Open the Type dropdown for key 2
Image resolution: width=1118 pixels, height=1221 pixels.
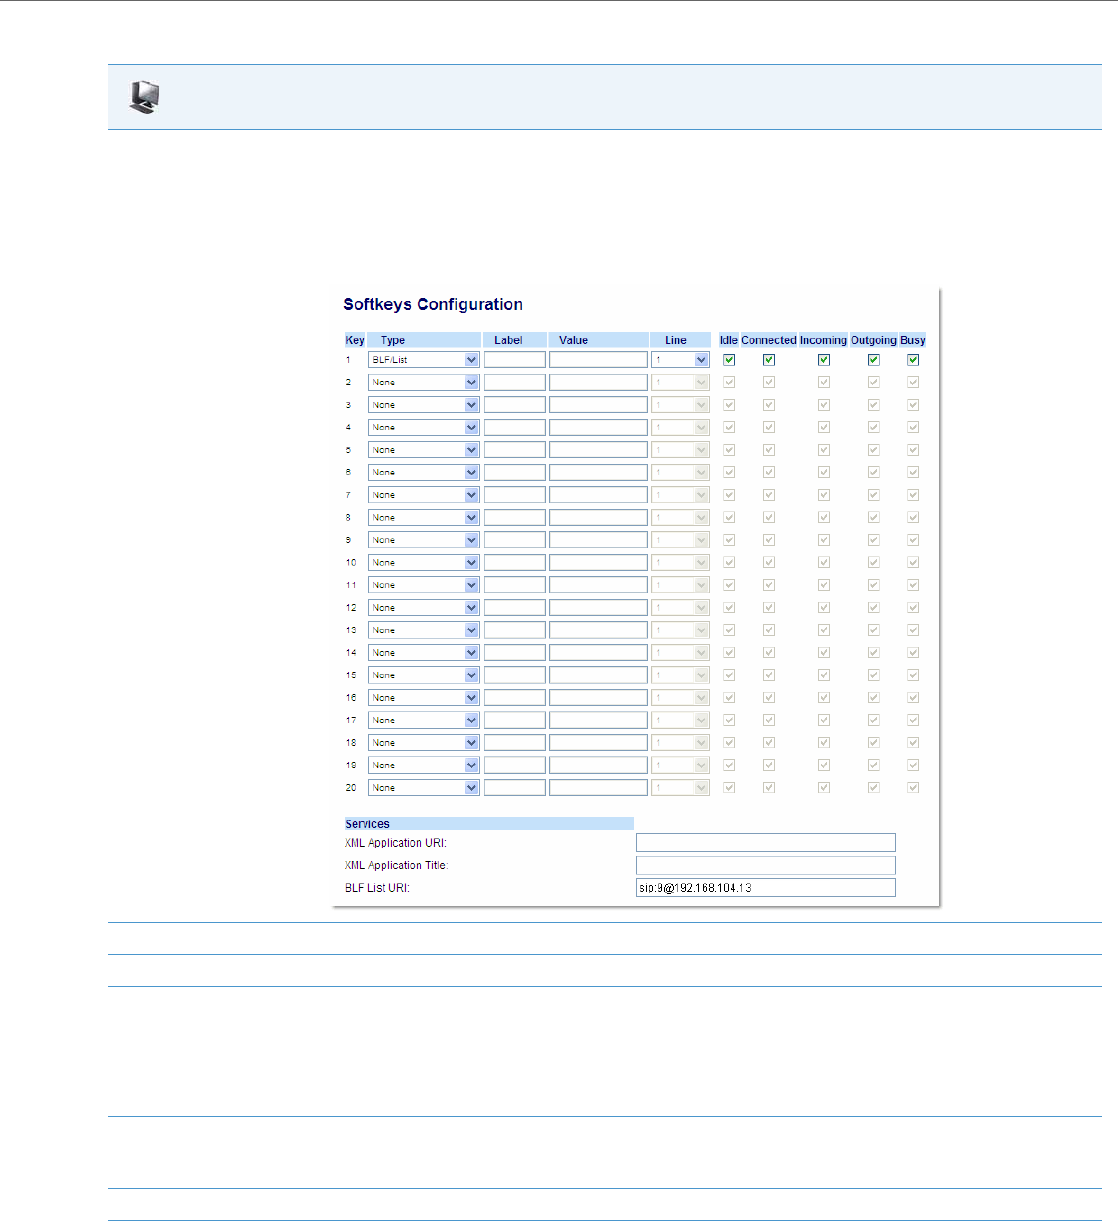pyautogui.click(x=424, y=382)
